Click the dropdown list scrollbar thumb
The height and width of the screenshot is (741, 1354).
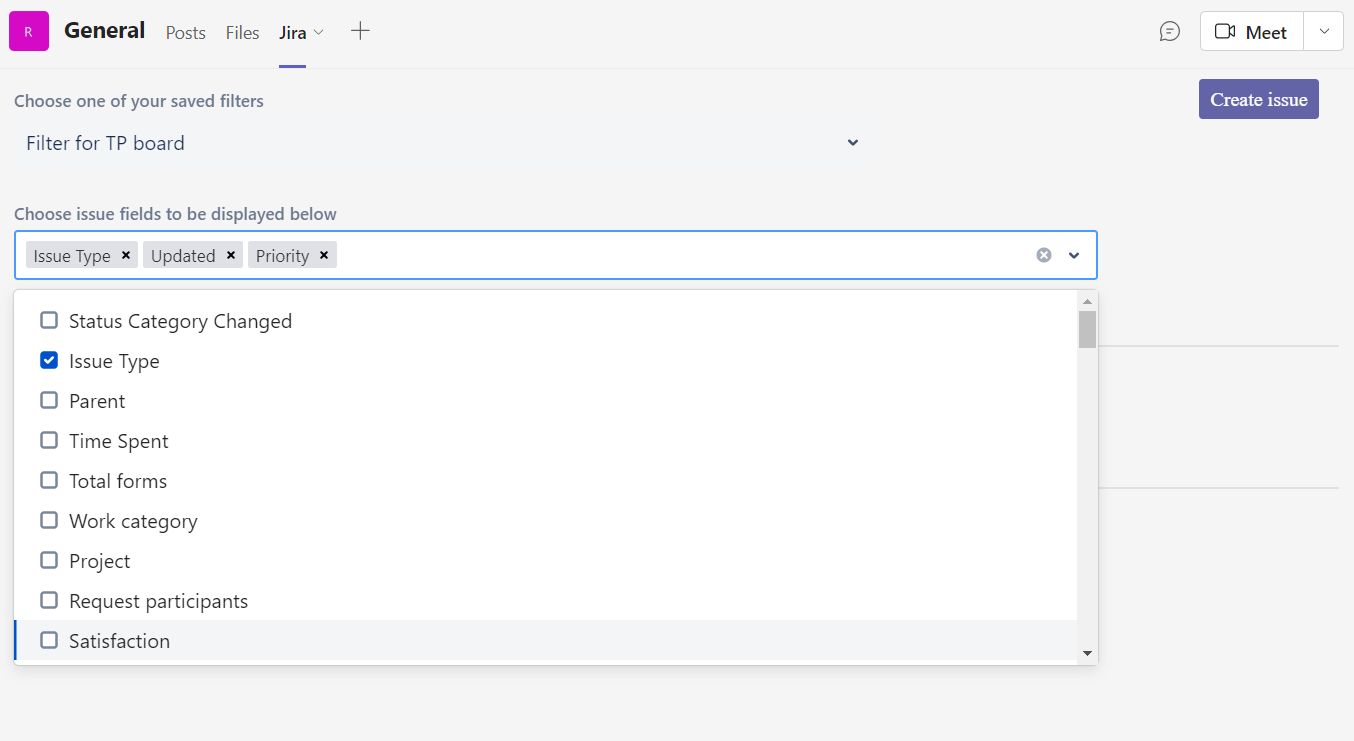[x=1086, y=330]
